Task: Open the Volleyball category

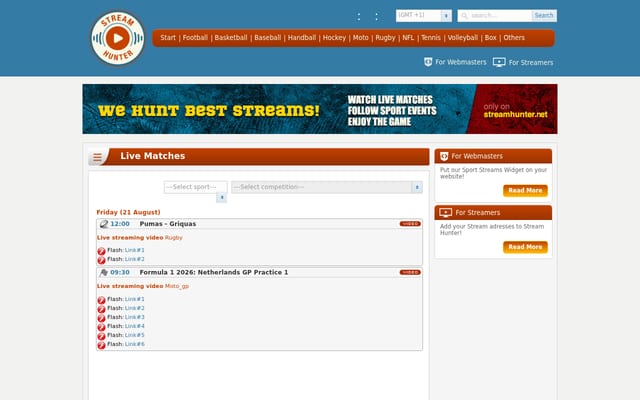Action: click(462, 38)
